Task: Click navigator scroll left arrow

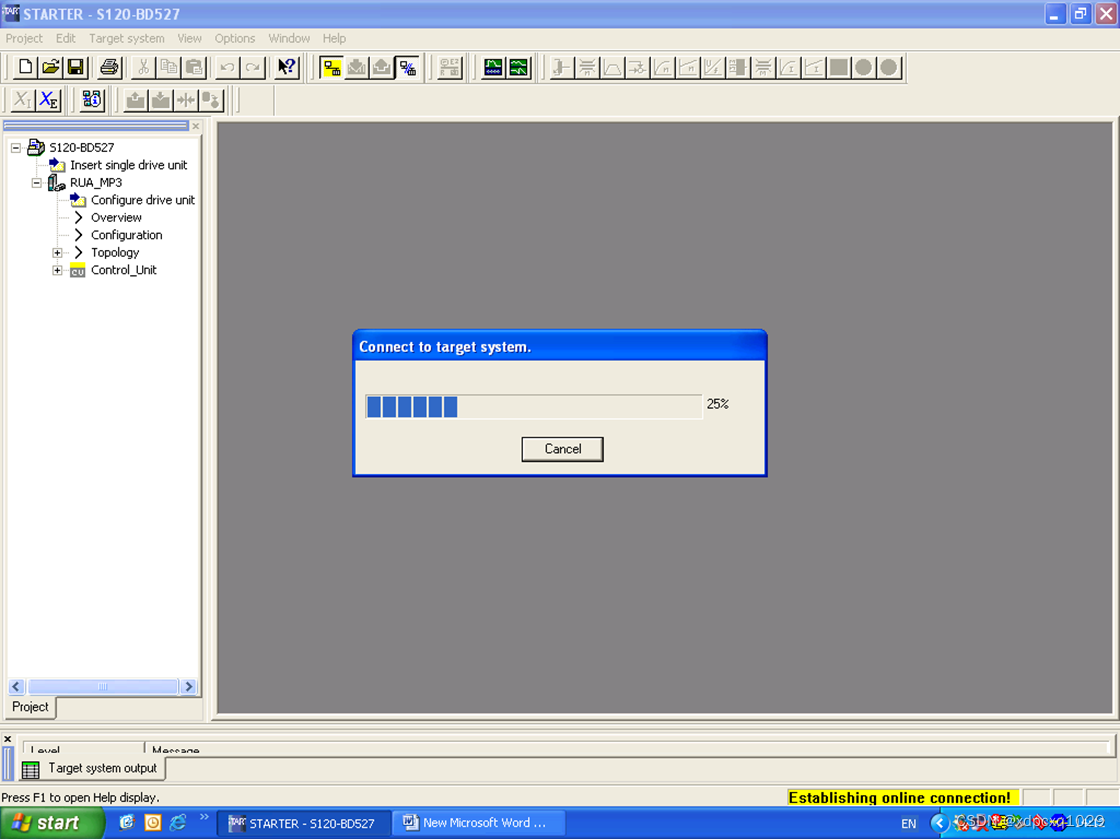Action: 16,687
